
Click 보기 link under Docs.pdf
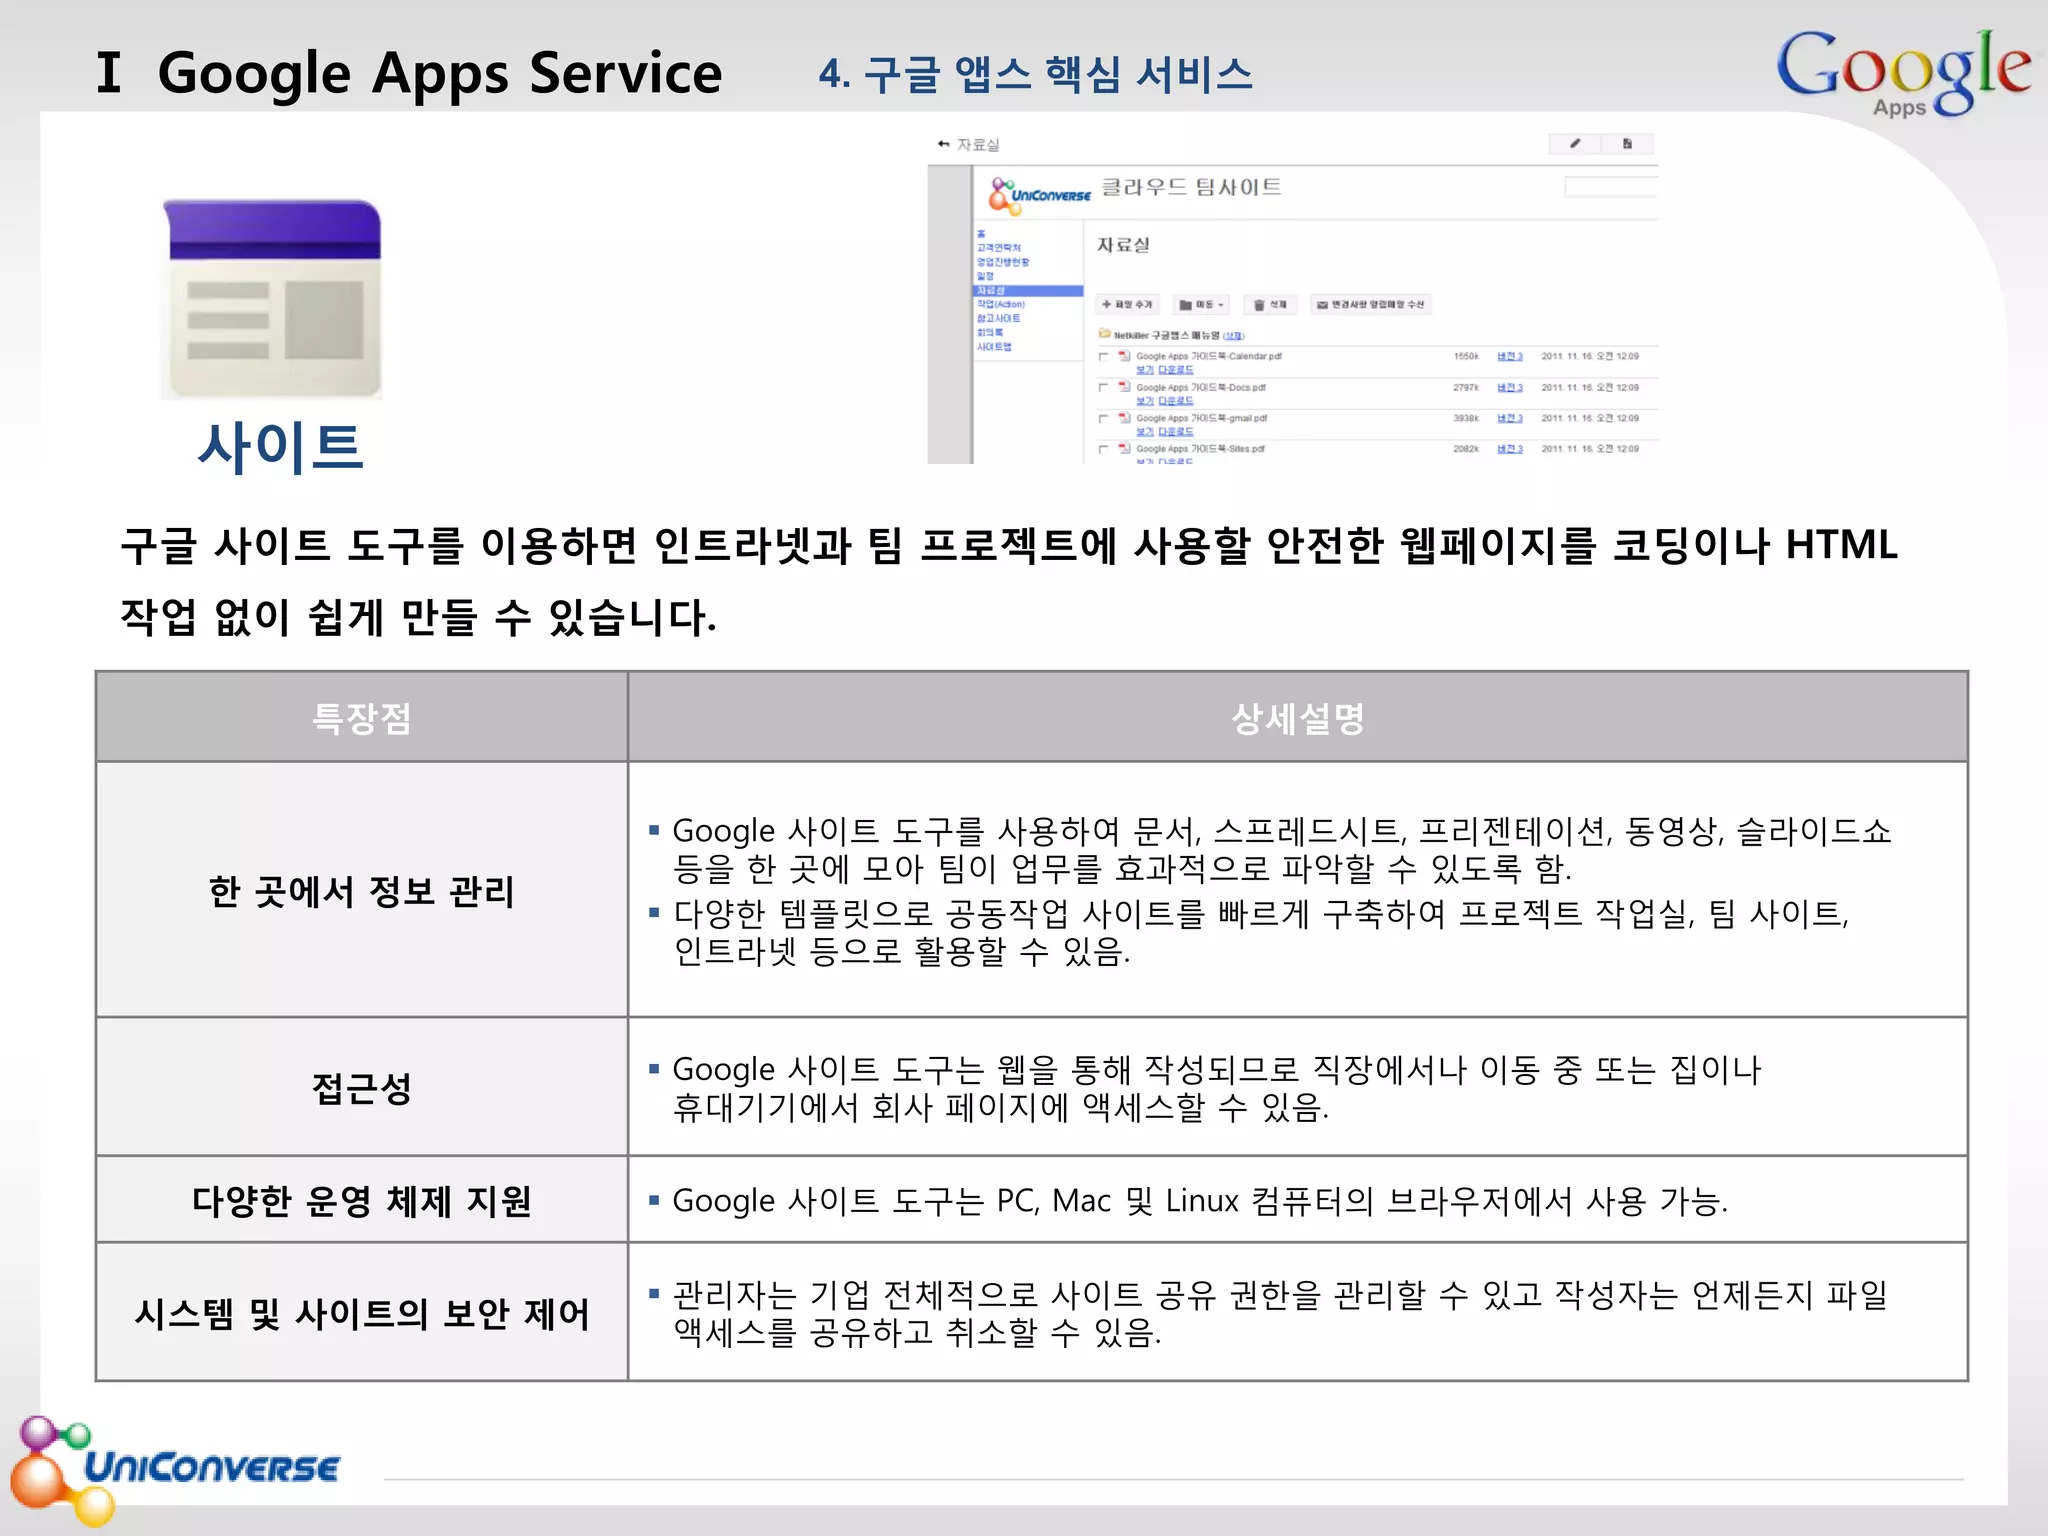pyautogui.click(x=1145, y=401)
